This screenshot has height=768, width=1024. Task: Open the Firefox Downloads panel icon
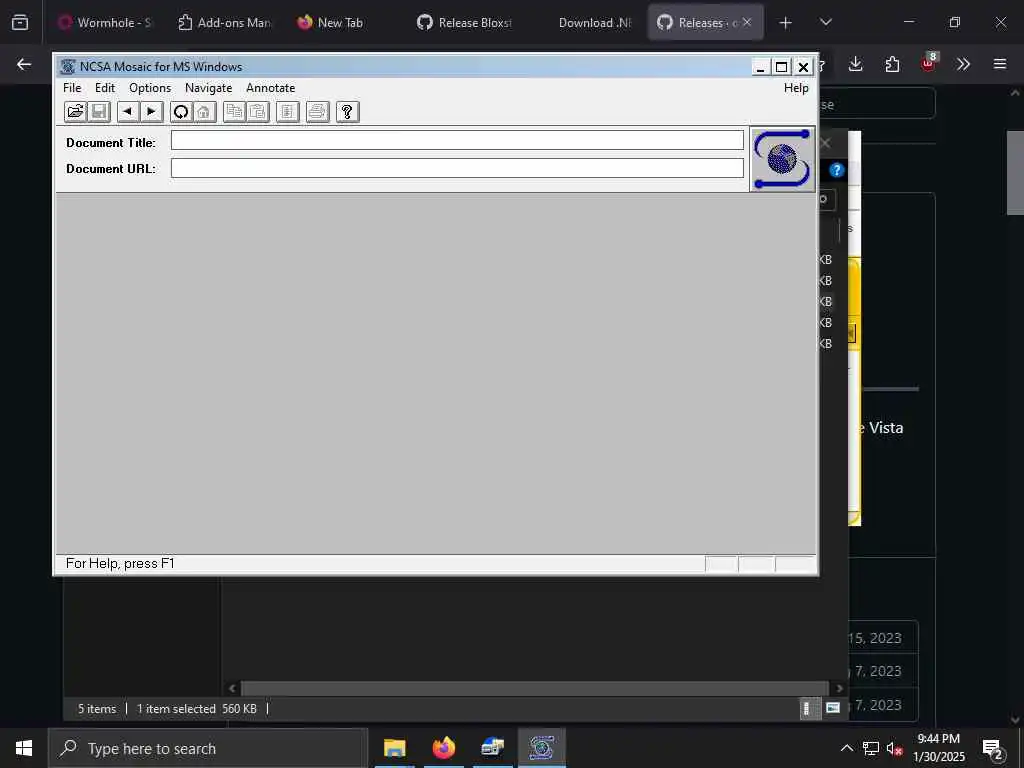coord(856,64)
